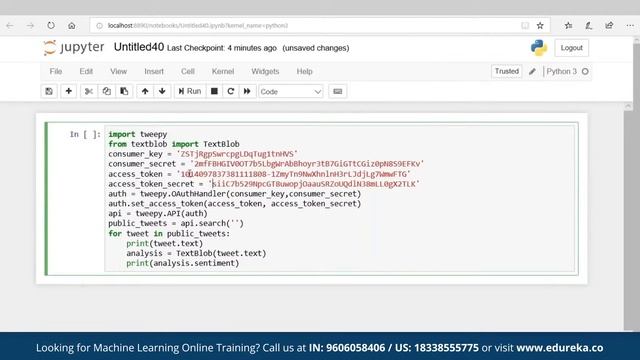Click the site info icon in address bar
The width and height of the screenshot is (640, 360).
[99, 26]
